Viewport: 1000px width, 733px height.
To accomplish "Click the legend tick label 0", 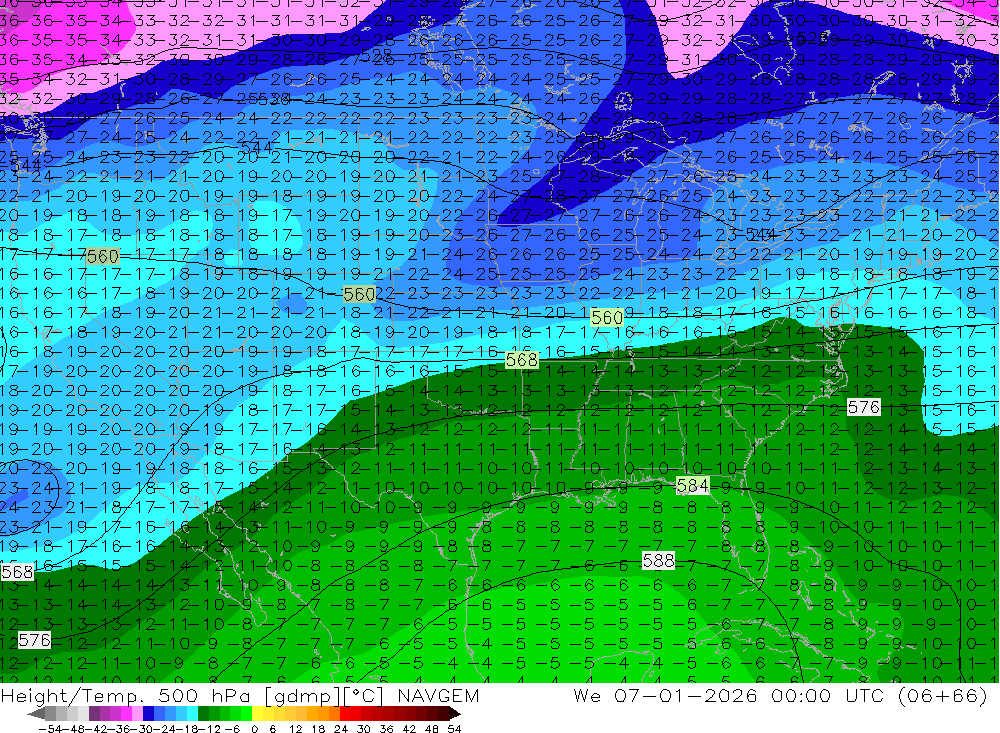I will (254, 729).
